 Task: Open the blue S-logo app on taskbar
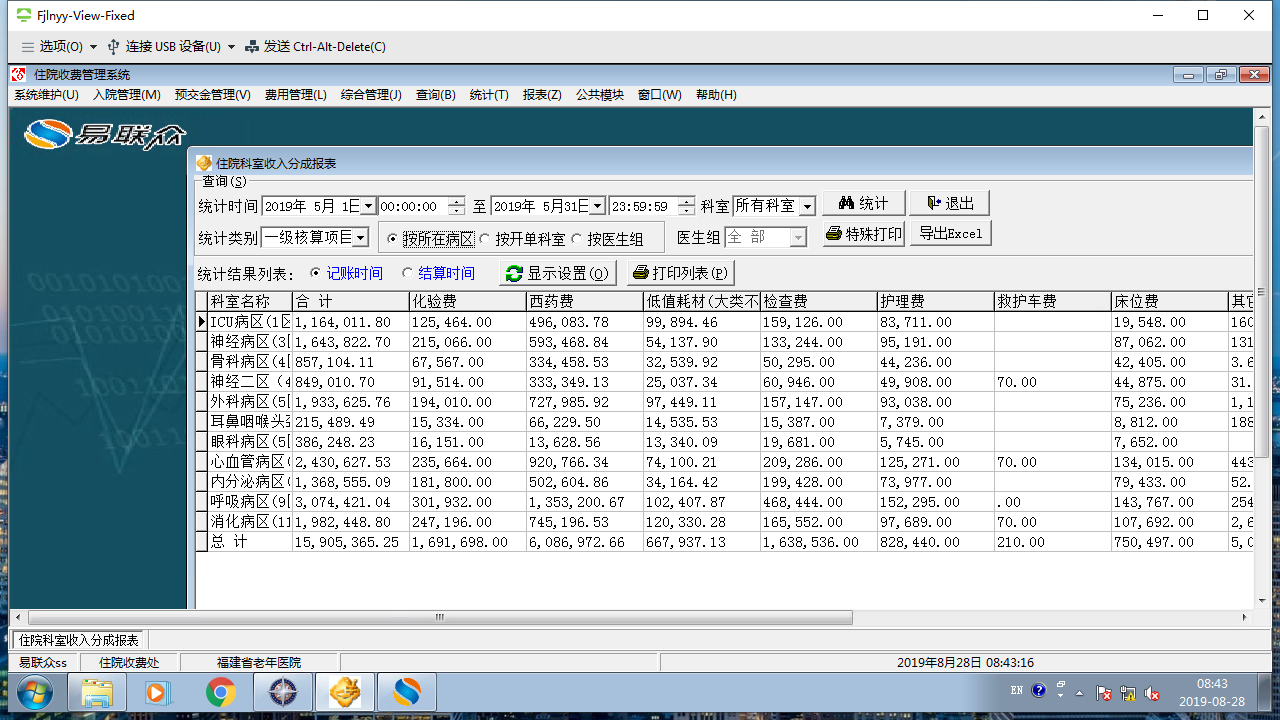pyautogui.click(x=407, y=691)
